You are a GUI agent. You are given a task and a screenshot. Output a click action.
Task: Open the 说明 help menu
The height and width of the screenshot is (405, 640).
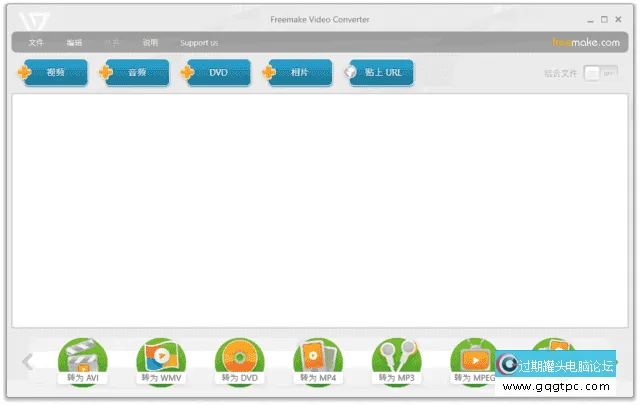click(150, 43)
